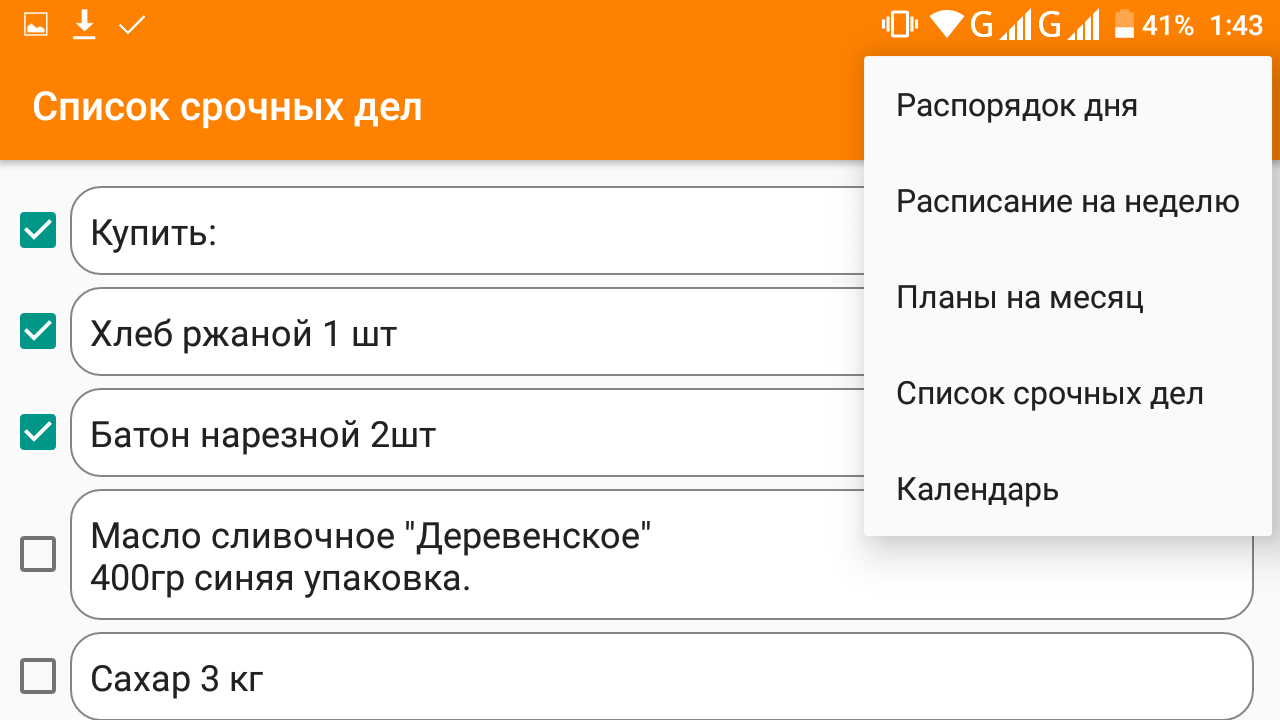This screenshot has height=720, width=1280.
Task: Tap the image notification icon
Action: click(36, 25)
